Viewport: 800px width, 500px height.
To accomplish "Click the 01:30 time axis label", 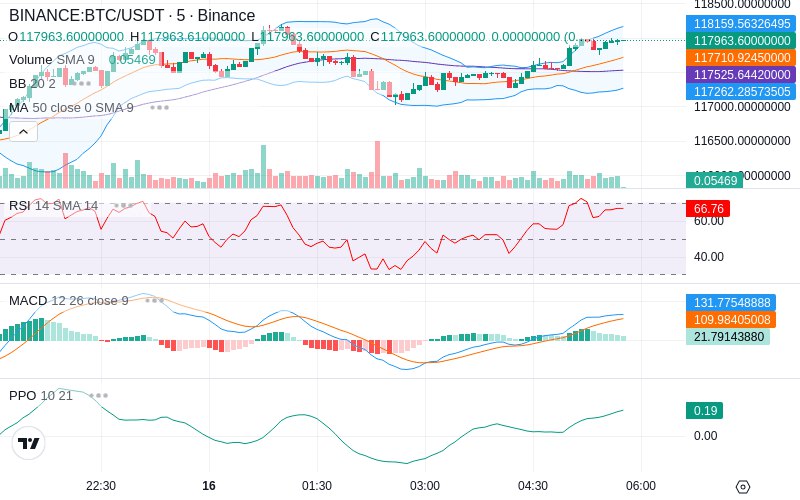I will [x=317, y=486].
